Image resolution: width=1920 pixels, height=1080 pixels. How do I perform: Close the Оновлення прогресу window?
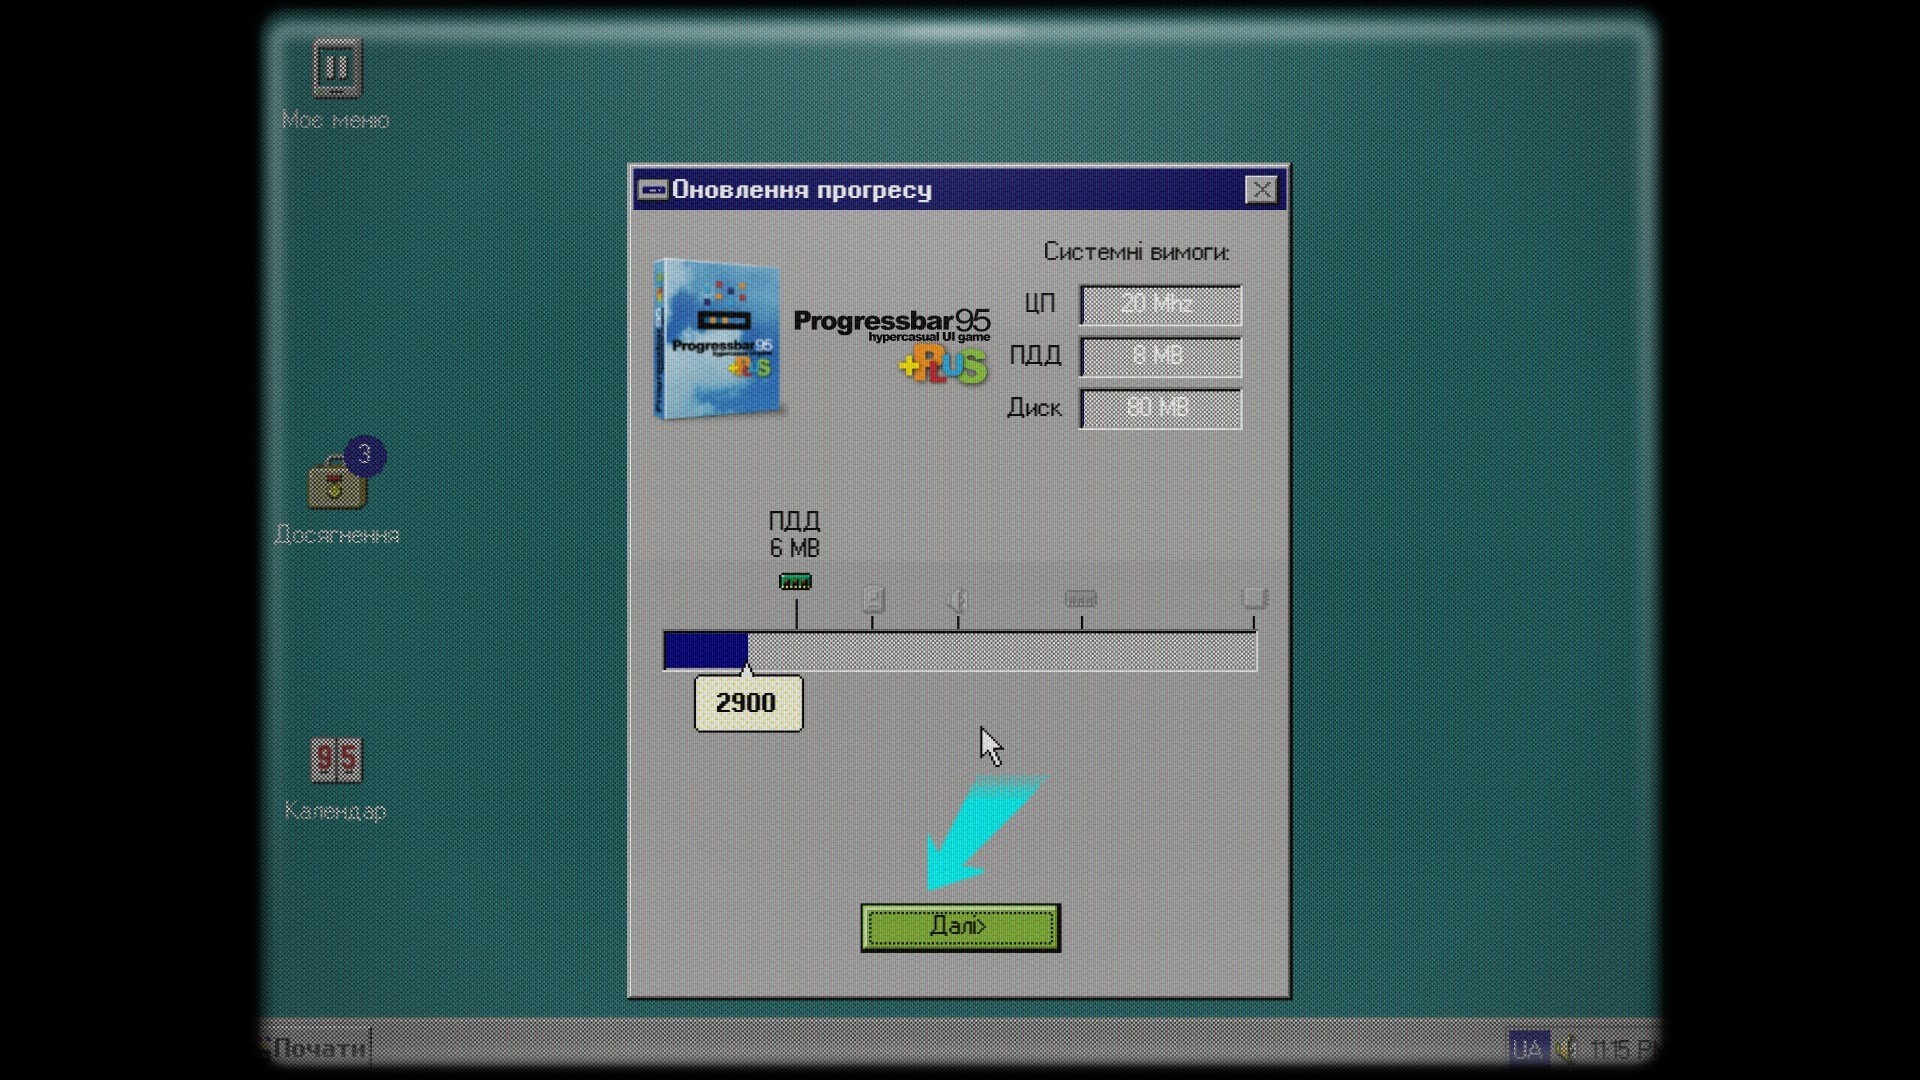(x=1261, y=190)
